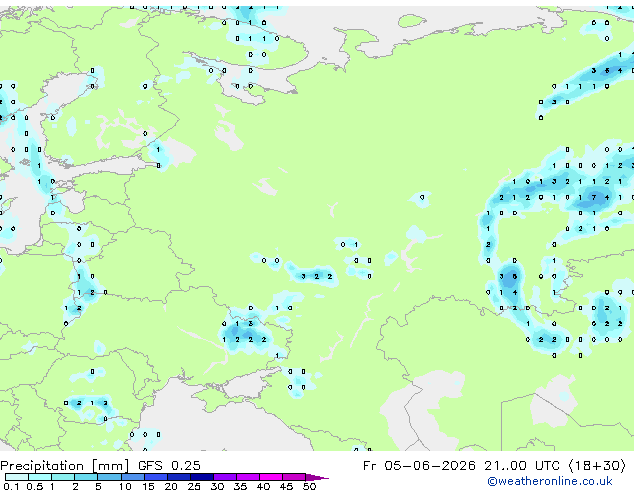Click the 45–50 mm legend swatch
This screenshot has width=634, height=490.
[294, 477]
